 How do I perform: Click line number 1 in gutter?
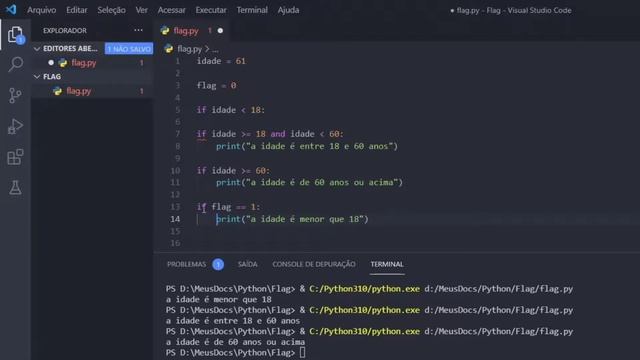[x=178, y=61]
